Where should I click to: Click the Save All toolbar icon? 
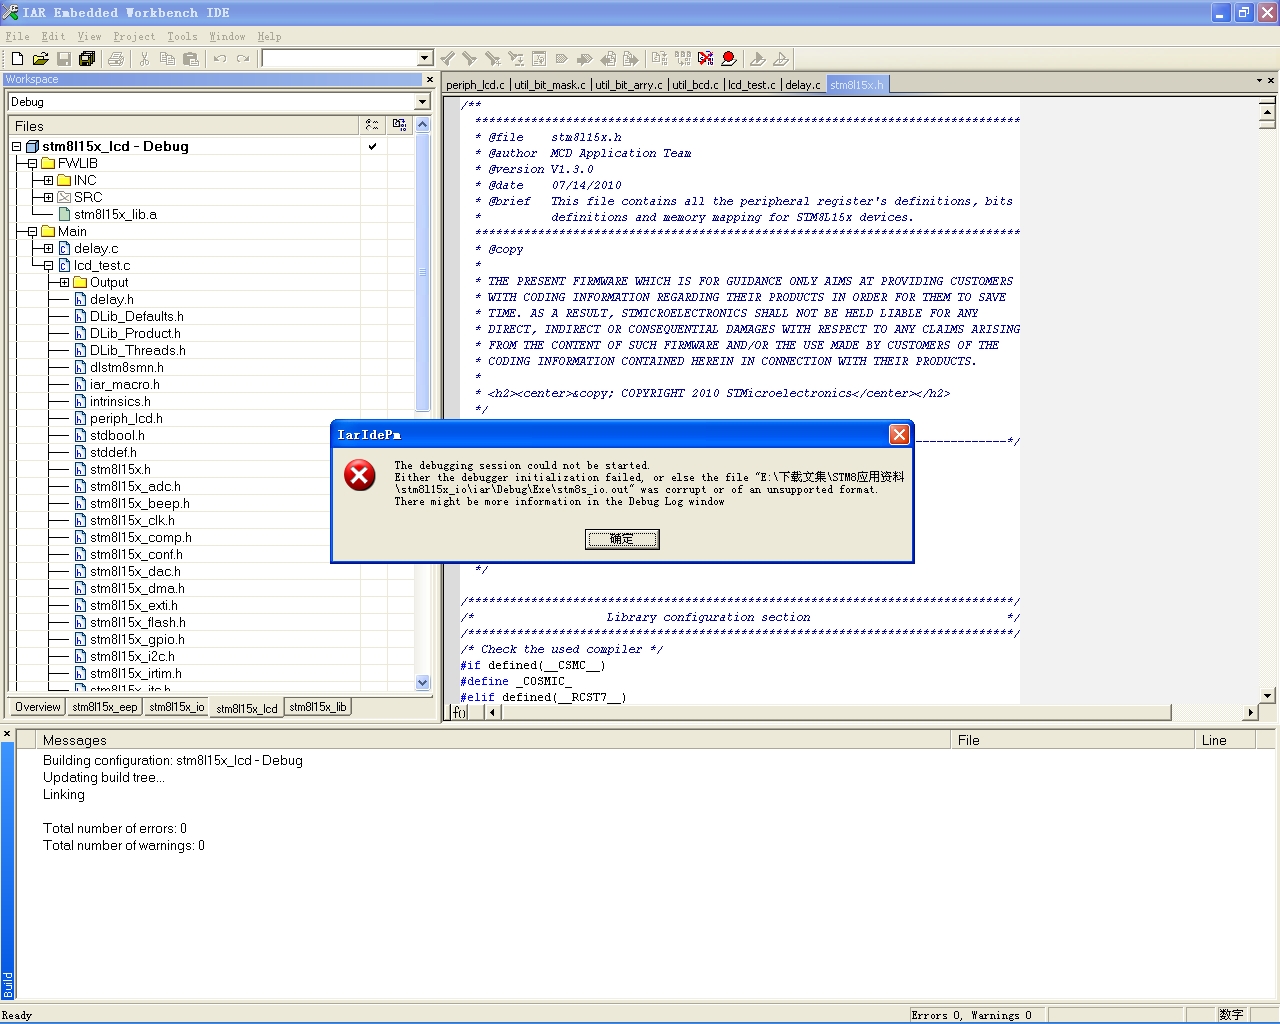coord(87,59)
